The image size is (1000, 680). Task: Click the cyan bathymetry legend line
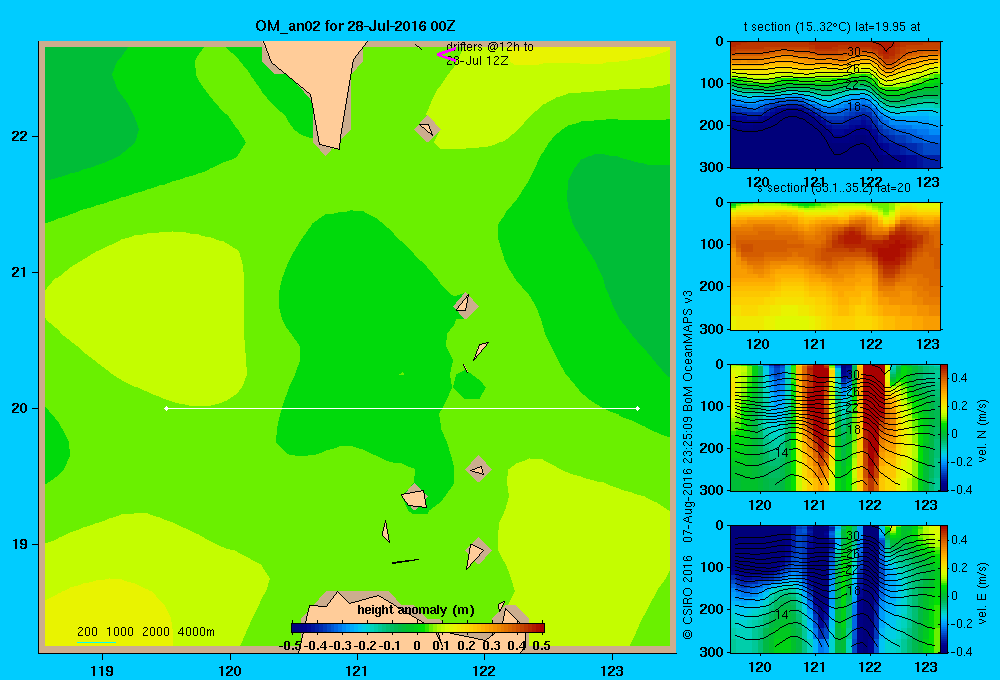[96, 642]
